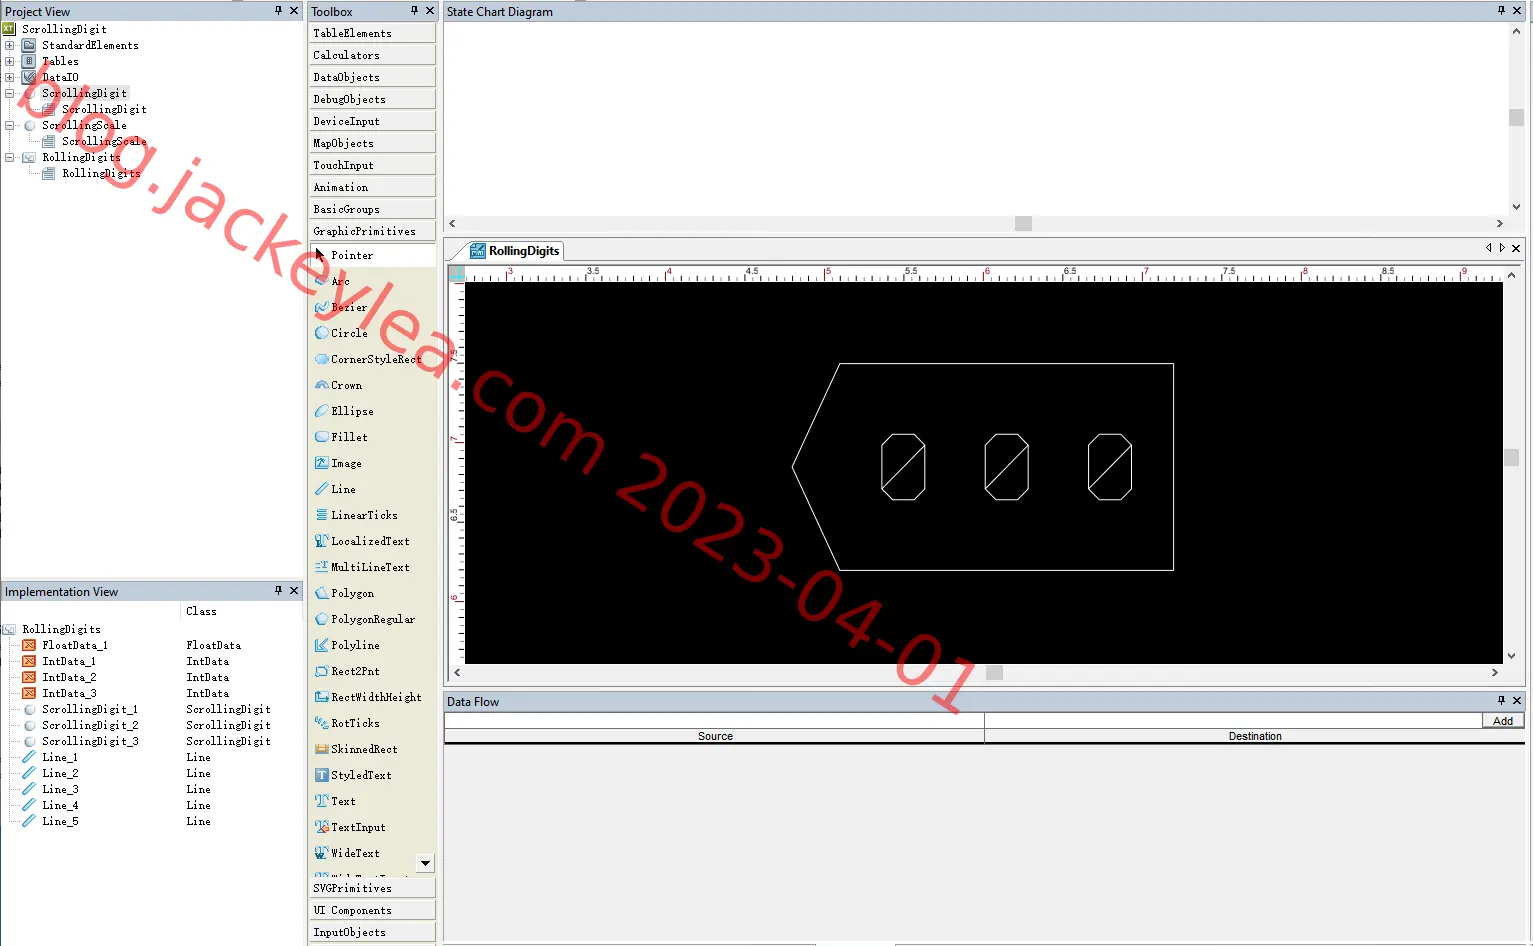Viewport: 1533px width, 946px height.
Task: Click the Add button in Data Flow
Action: (x=1503, y=721)
